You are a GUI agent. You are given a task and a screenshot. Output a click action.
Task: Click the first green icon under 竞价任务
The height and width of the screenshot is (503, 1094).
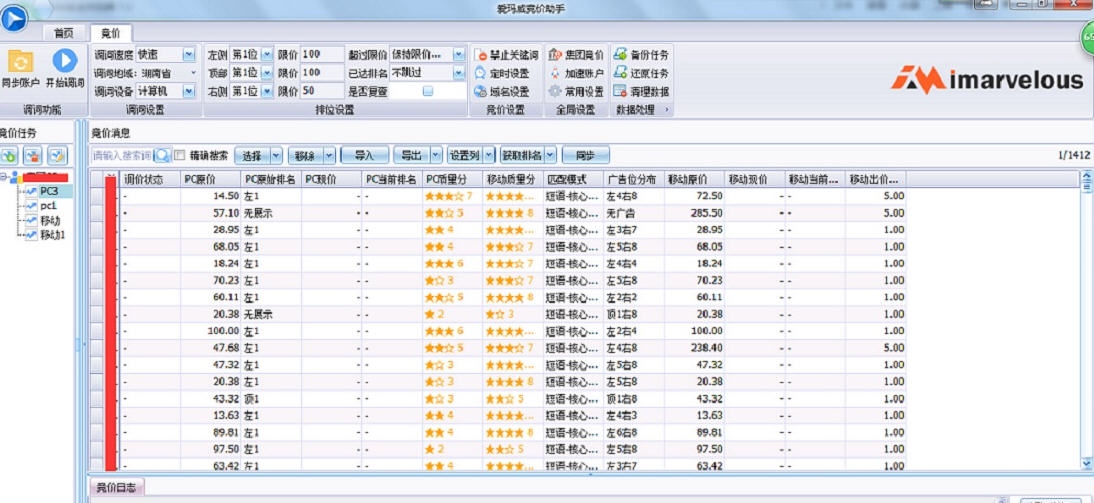point(10,155)
